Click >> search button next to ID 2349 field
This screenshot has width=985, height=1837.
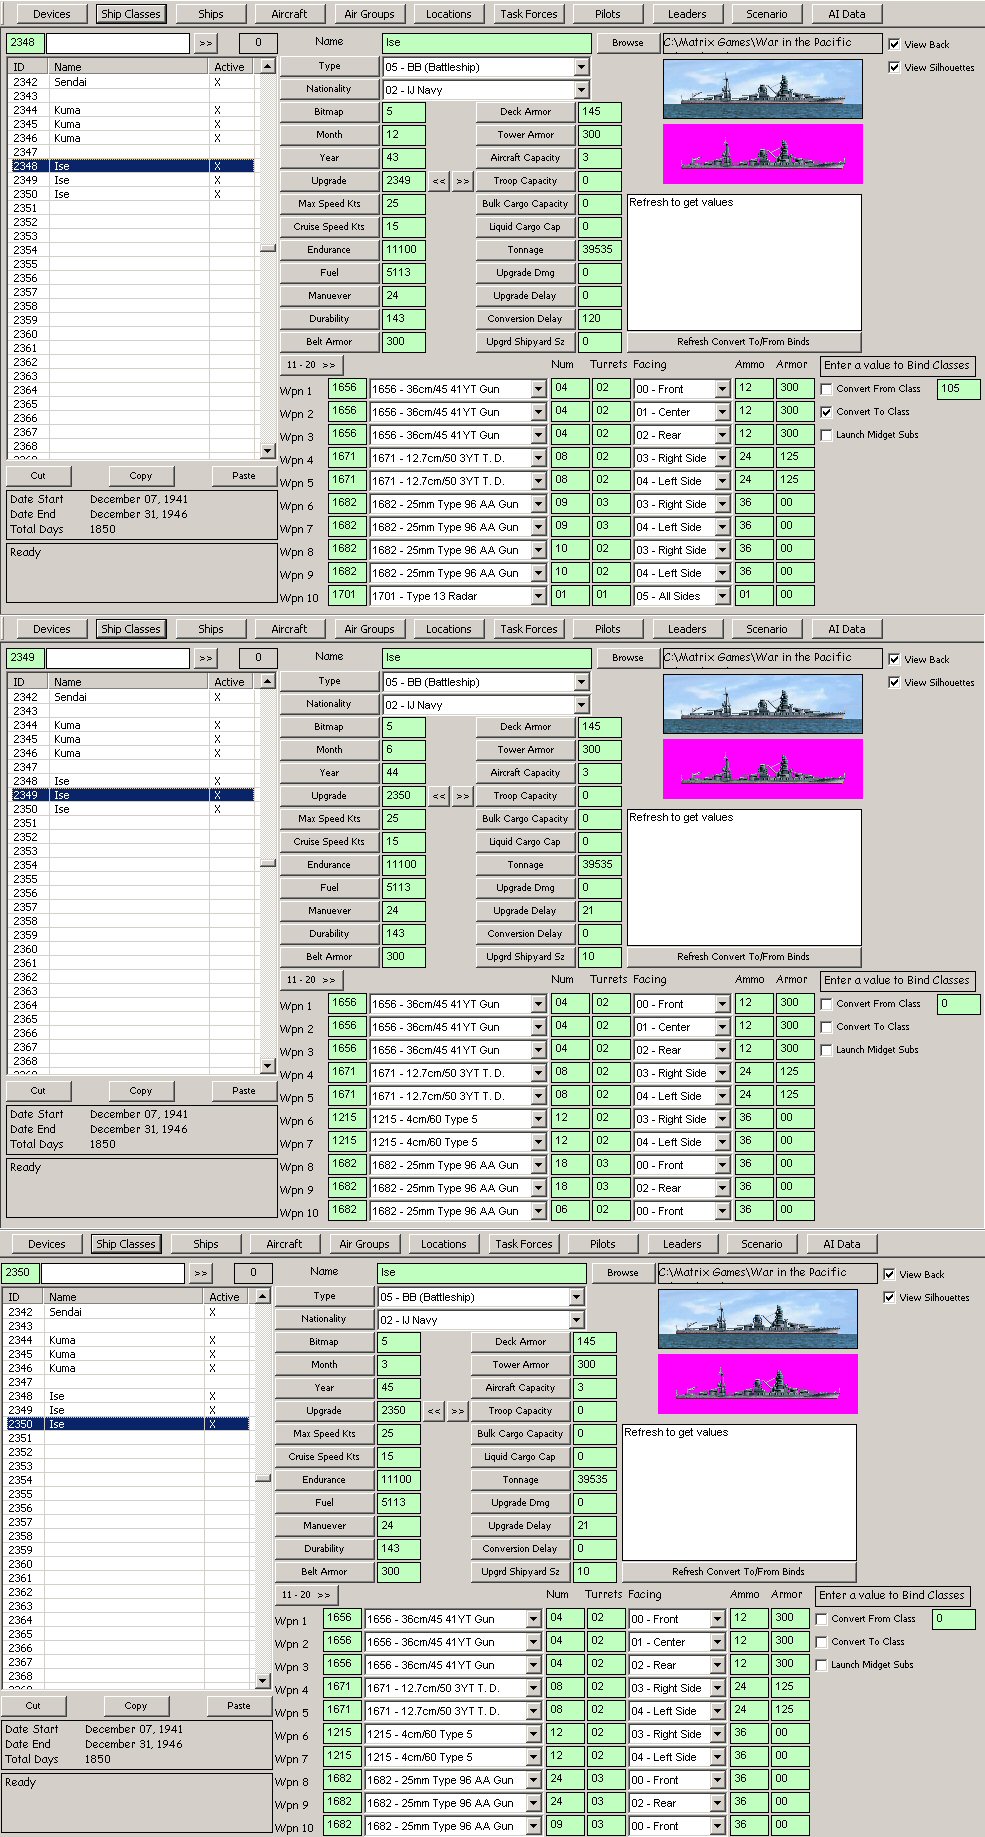[205, 658]
